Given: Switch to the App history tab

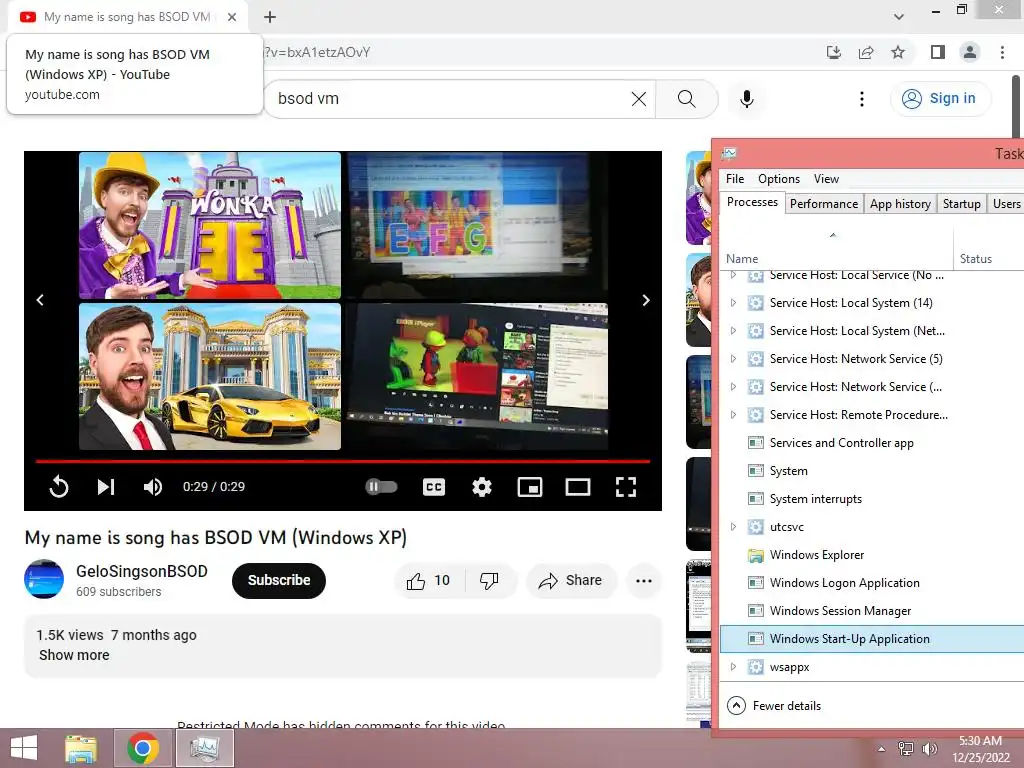Looking at the screenshot, I should (900, 204).
